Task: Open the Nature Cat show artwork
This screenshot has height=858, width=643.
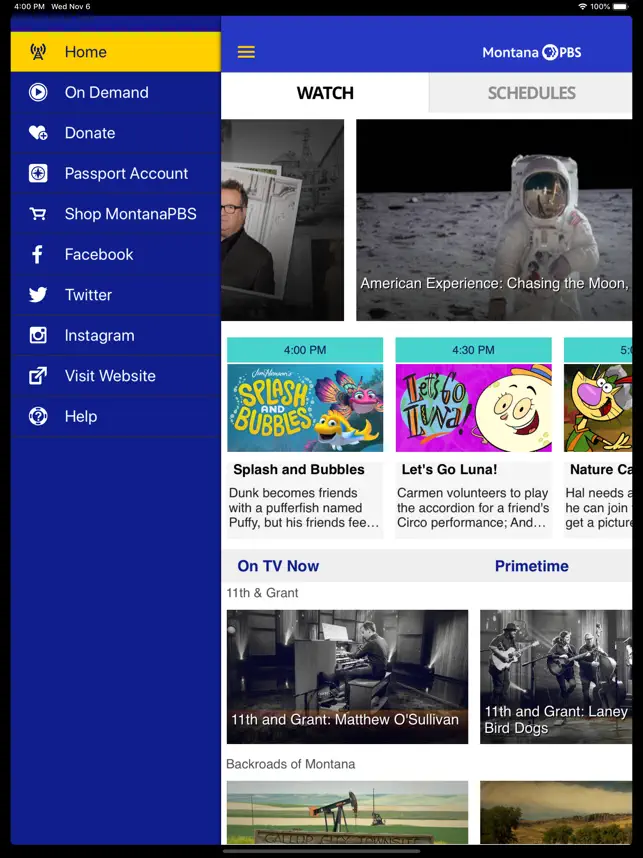Action: [x=598, y=408]
